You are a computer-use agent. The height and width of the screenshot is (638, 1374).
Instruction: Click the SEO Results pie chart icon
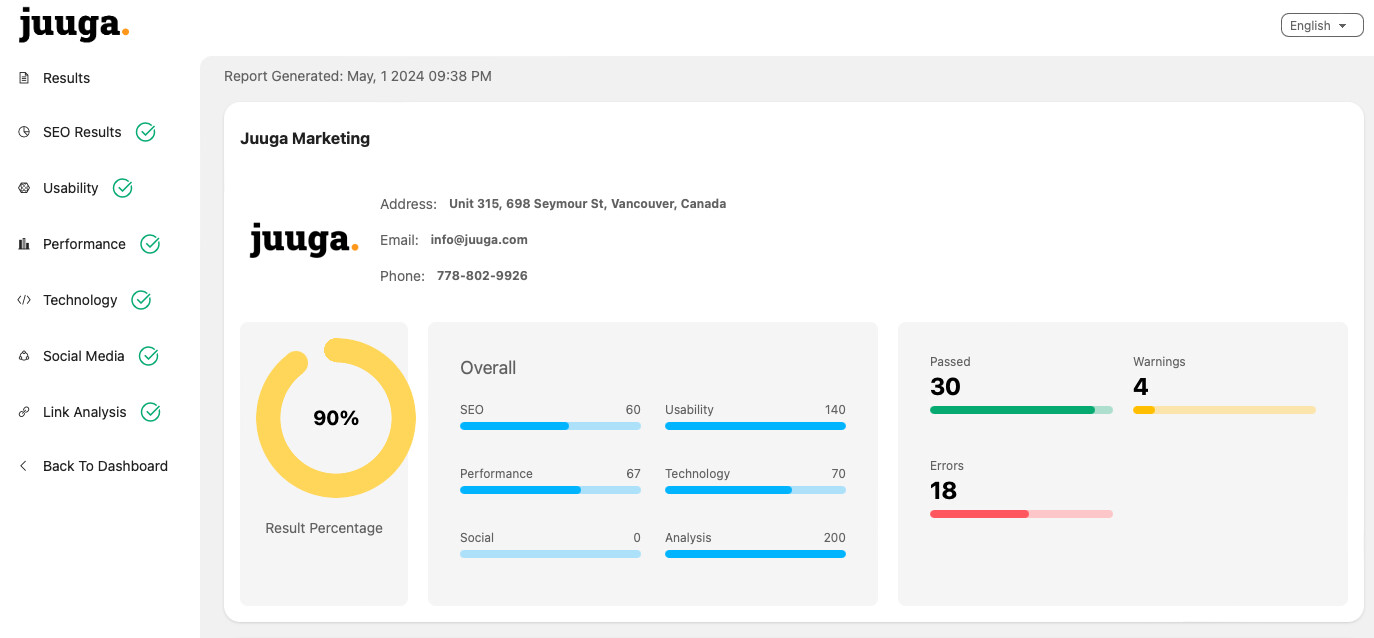(24, 132)
